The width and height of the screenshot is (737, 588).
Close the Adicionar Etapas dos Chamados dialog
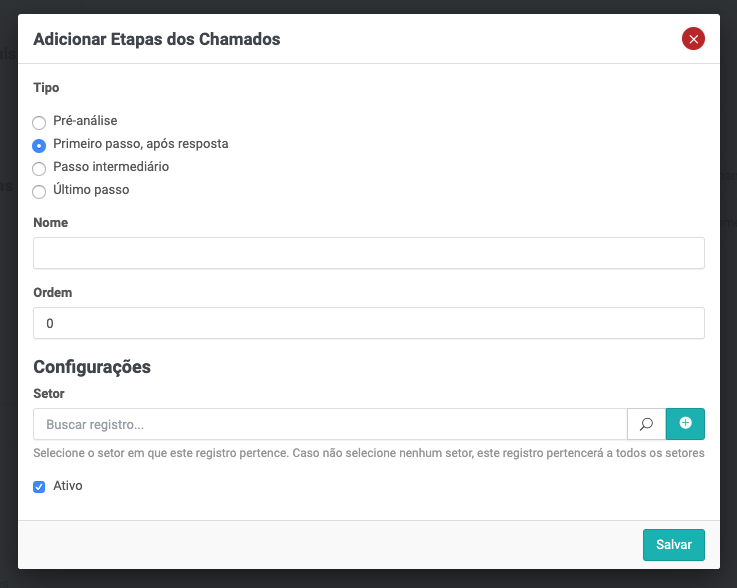(x=693, y=39)
